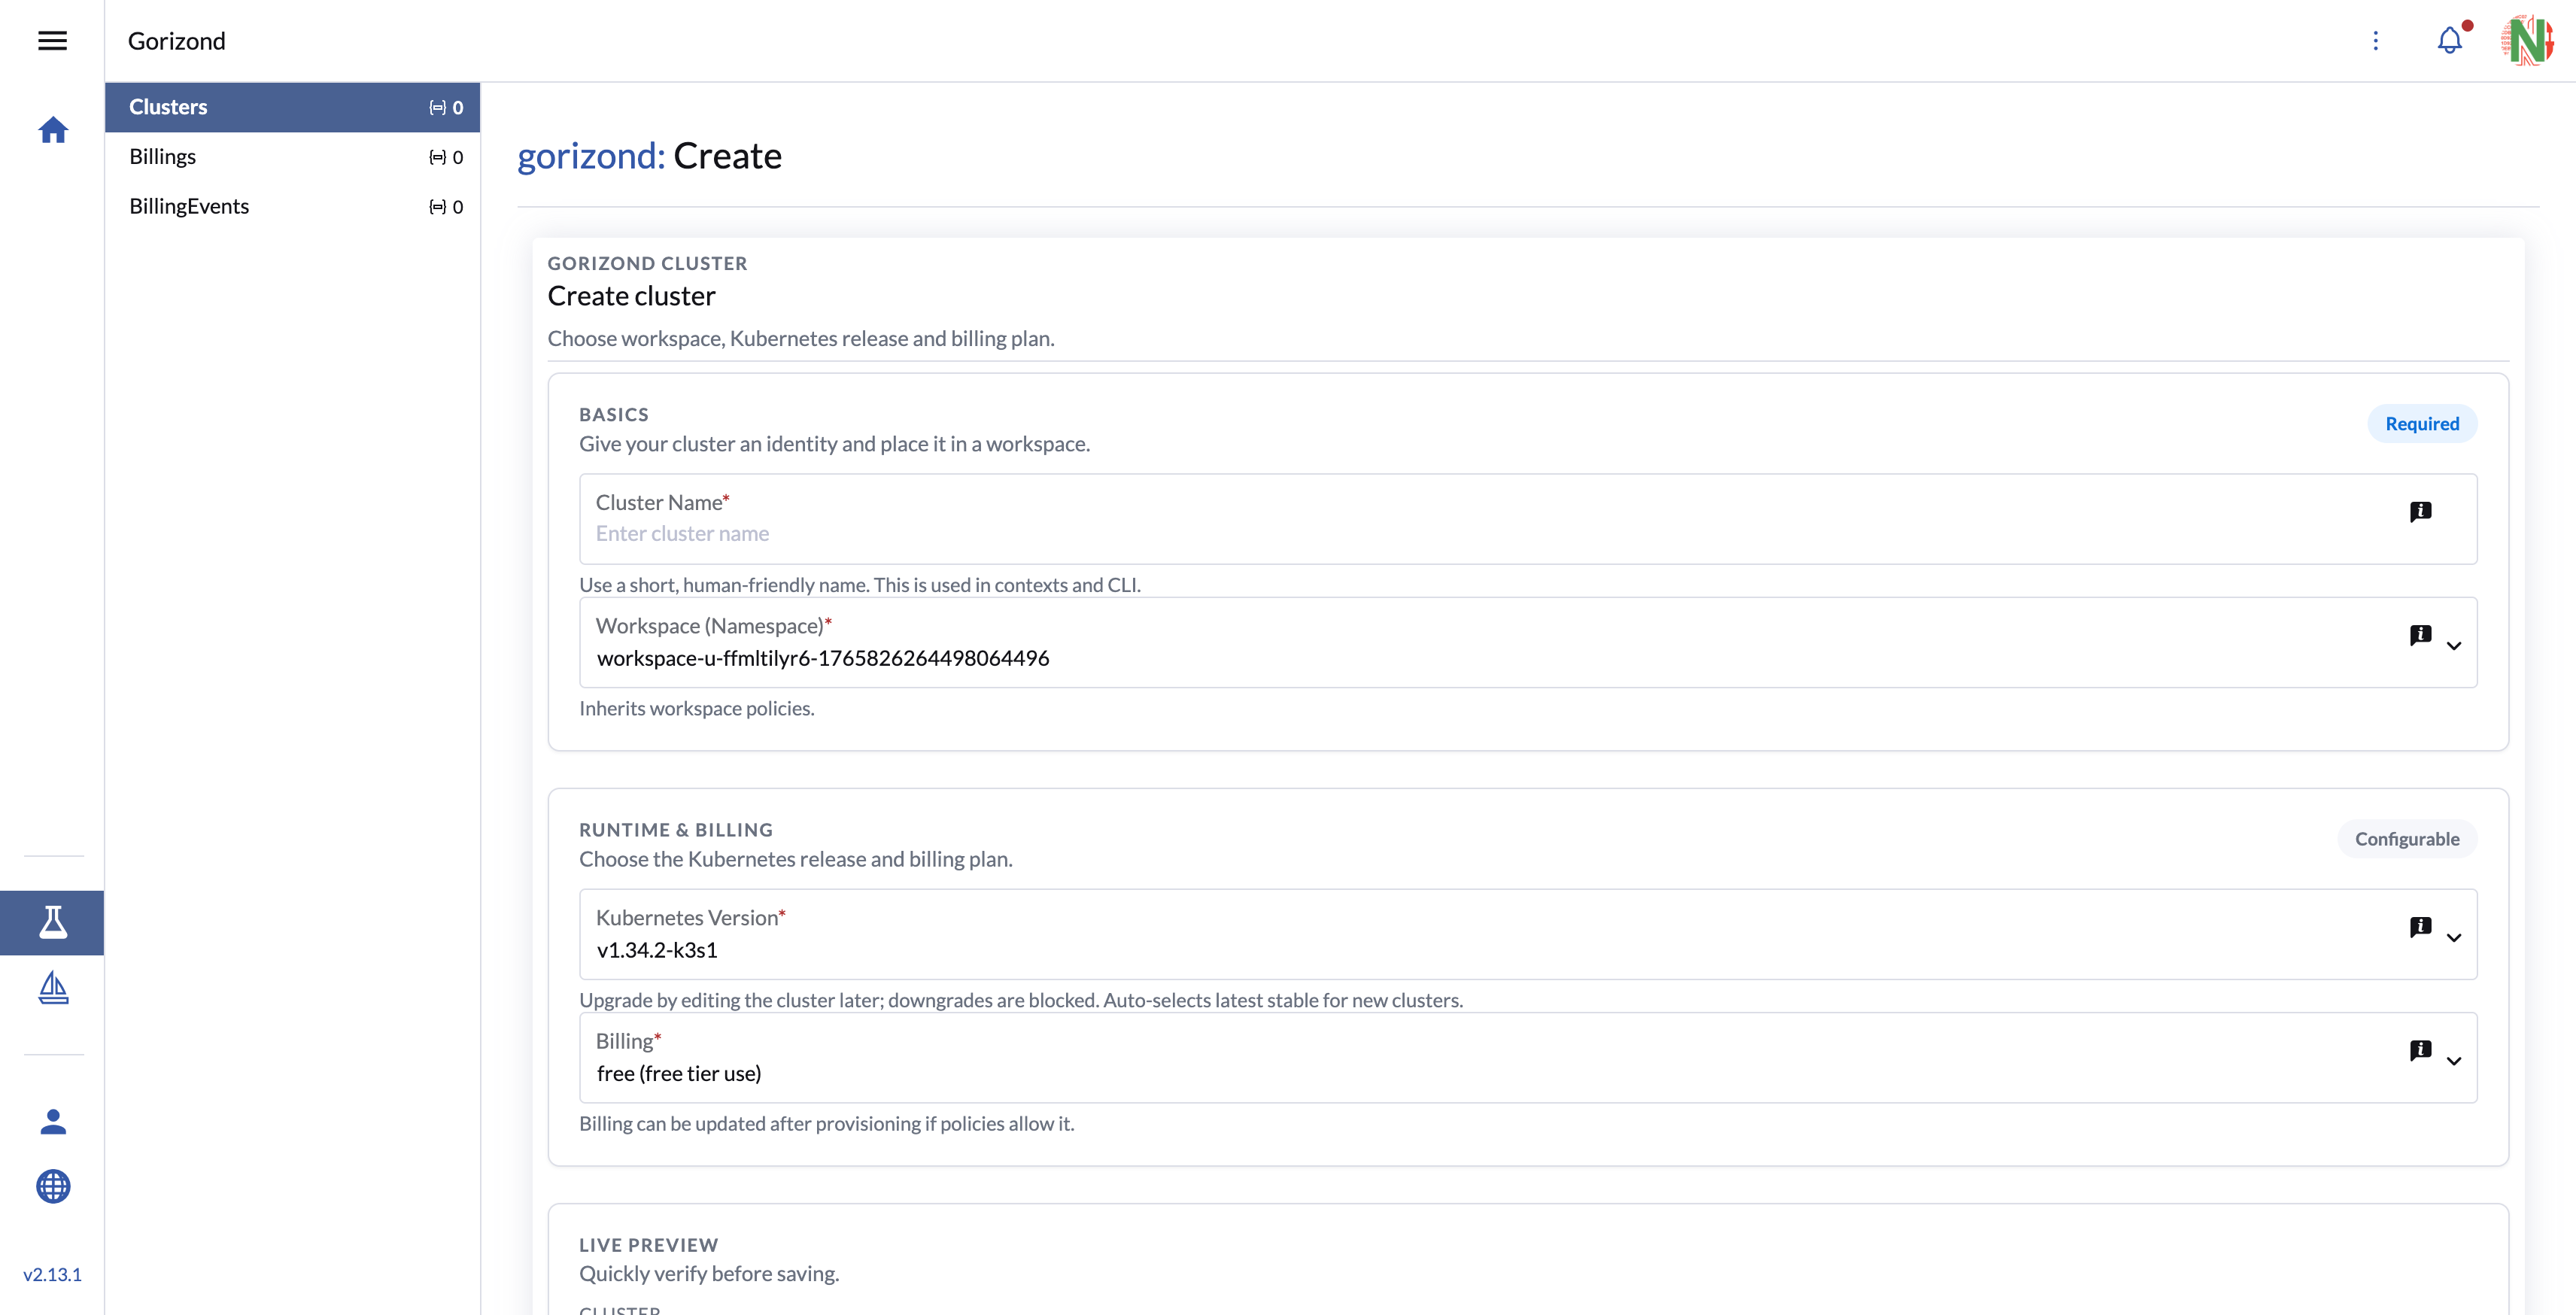Image resolution: width=2576 pixels, height=1315 pixels.
Task: Expand the Workspace (Namespace) dropdown
Action: (2455, 646)
